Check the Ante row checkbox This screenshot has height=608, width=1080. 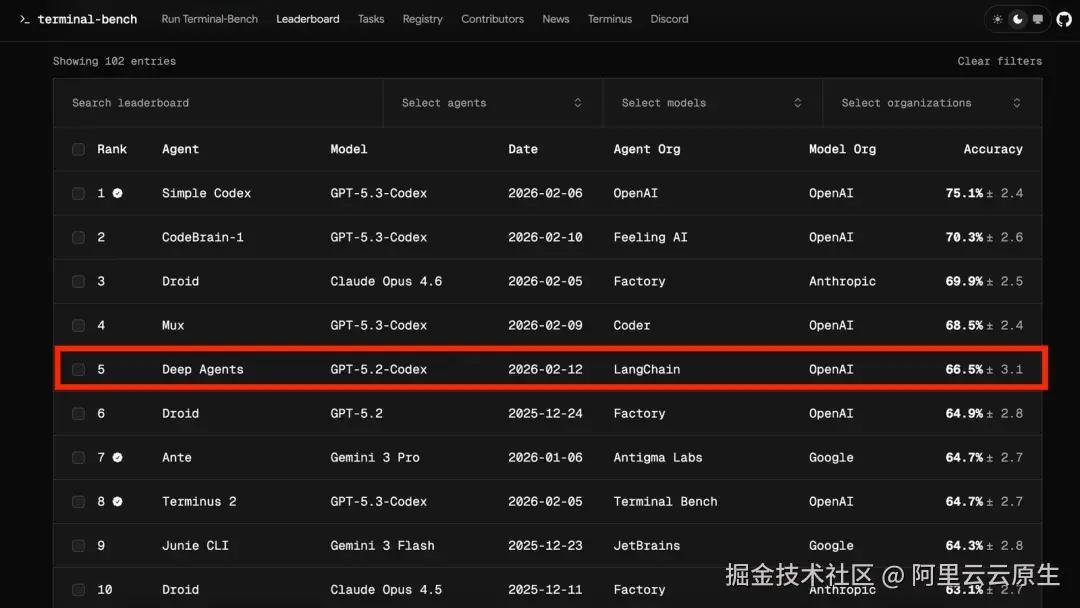pyautogui.click(x=79, y=458)
